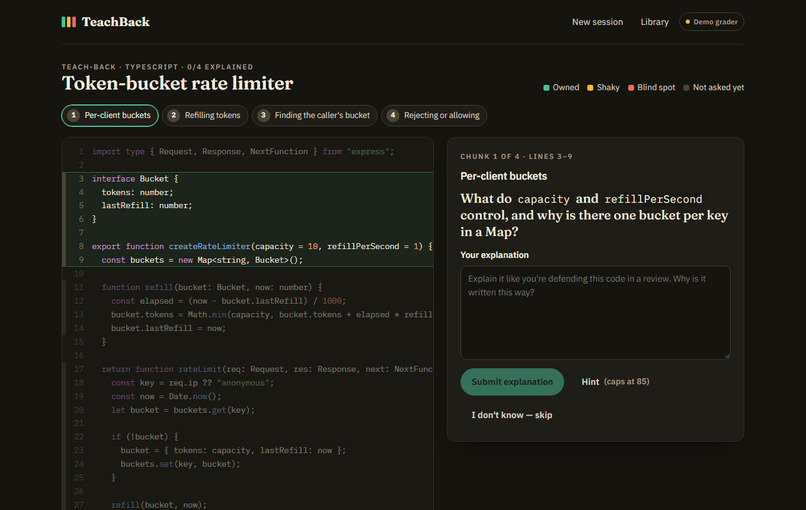The height and width of the screenshot is (510, 806).
Task: Click the 'Token-bucket rate limiter' heading
Action: pos(177,83)
